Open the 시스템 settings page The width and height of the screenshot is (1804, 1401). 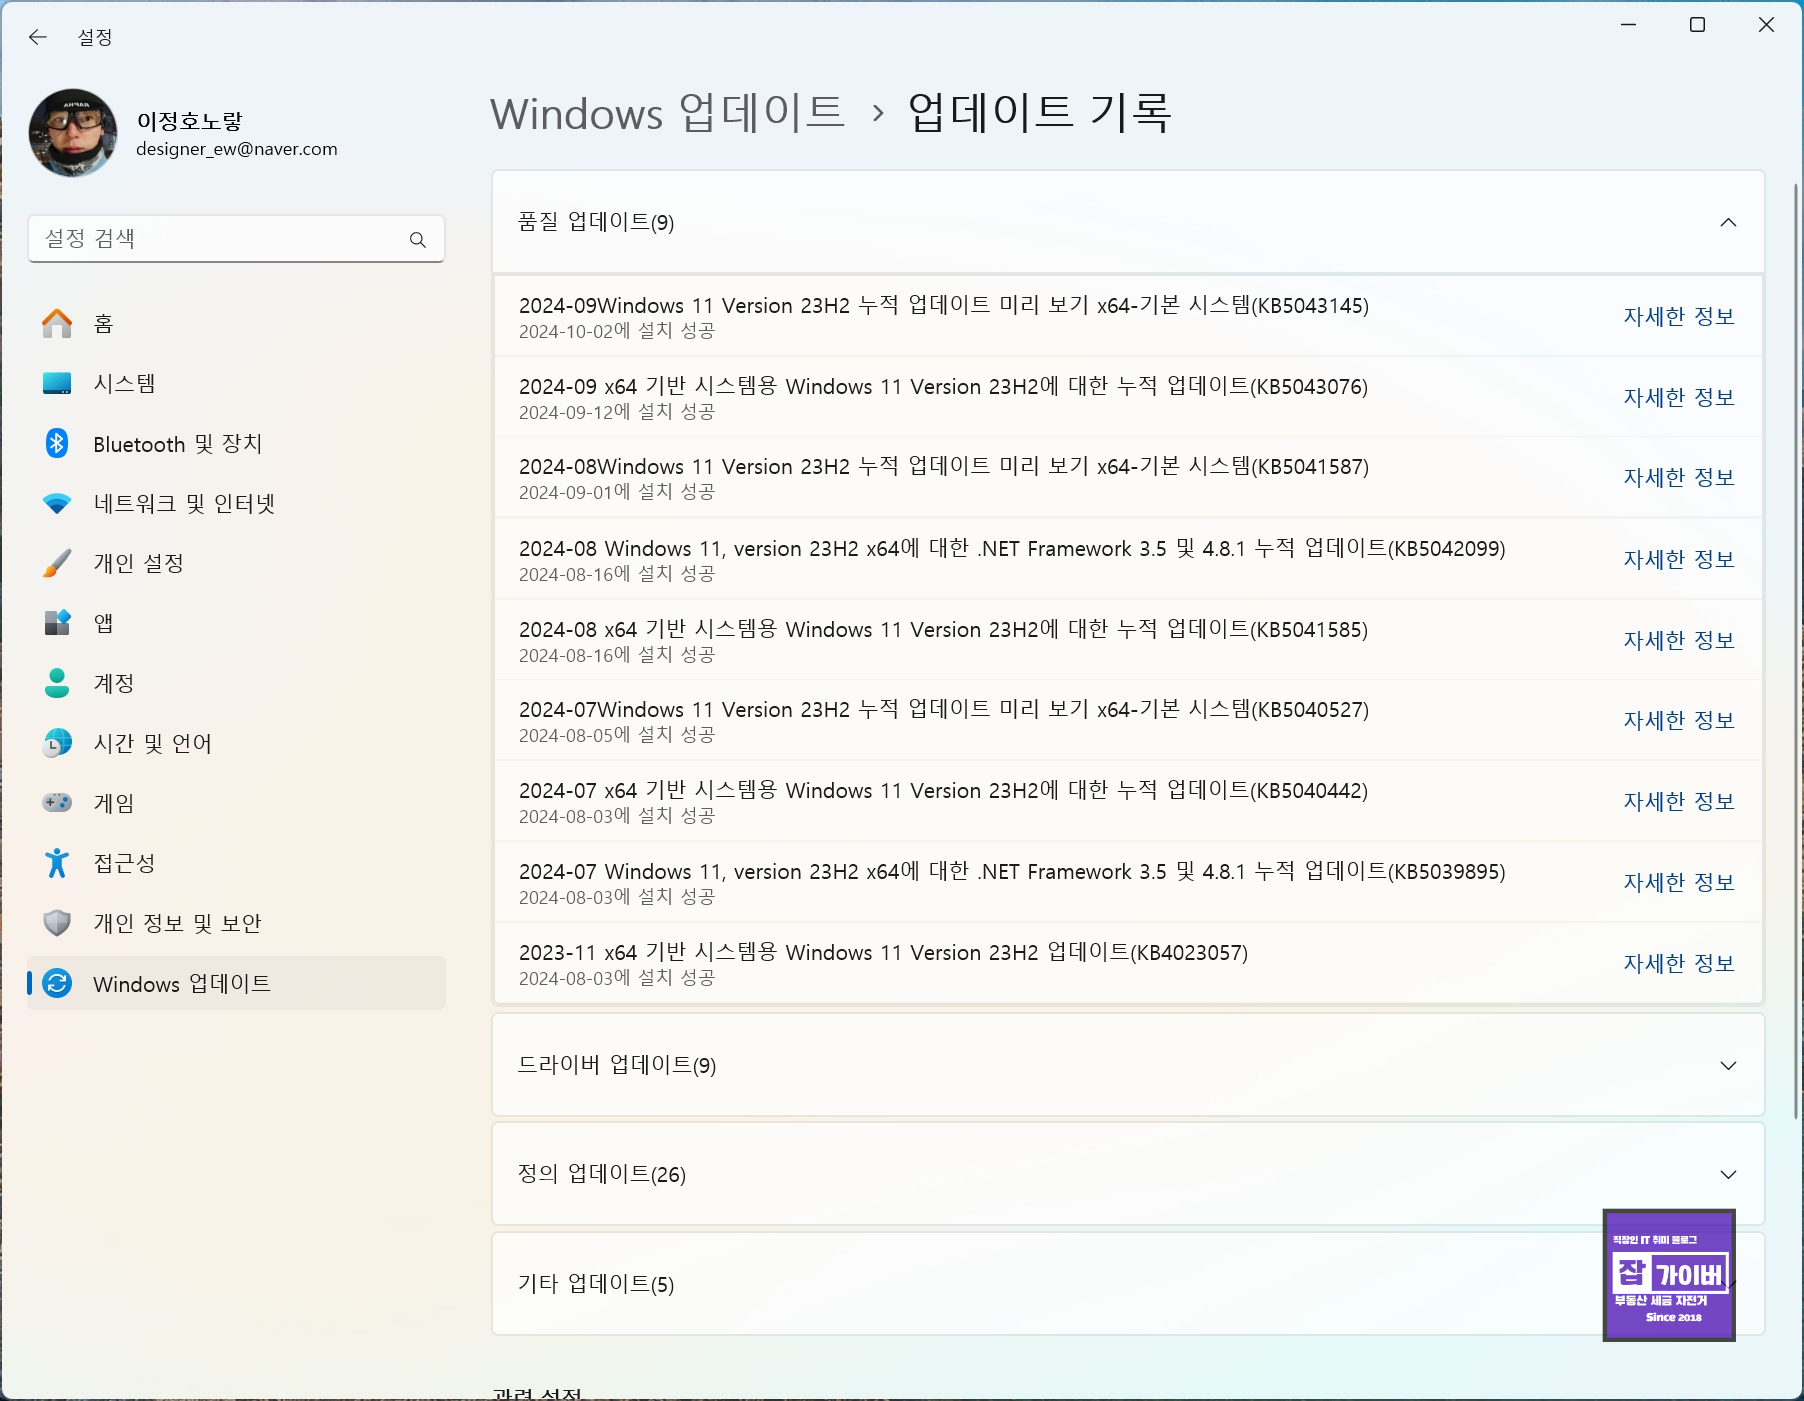coord(236,383)
